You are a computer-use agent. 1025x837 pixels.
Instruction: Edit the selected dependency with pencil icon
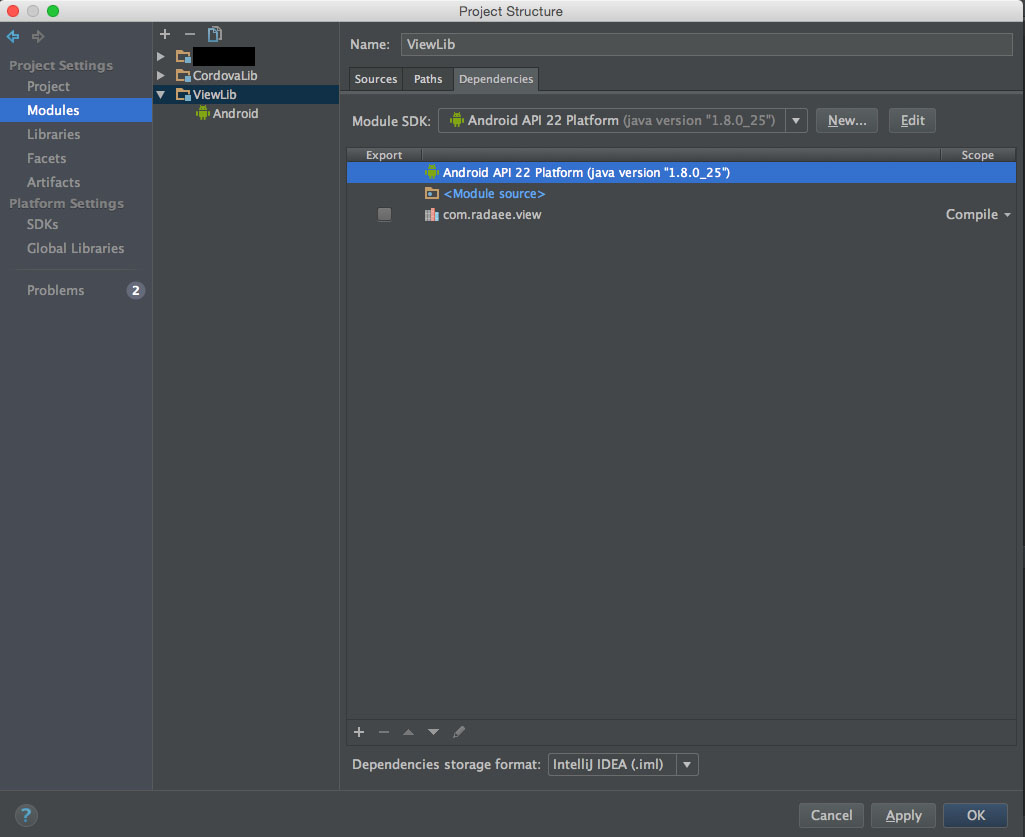459,732
